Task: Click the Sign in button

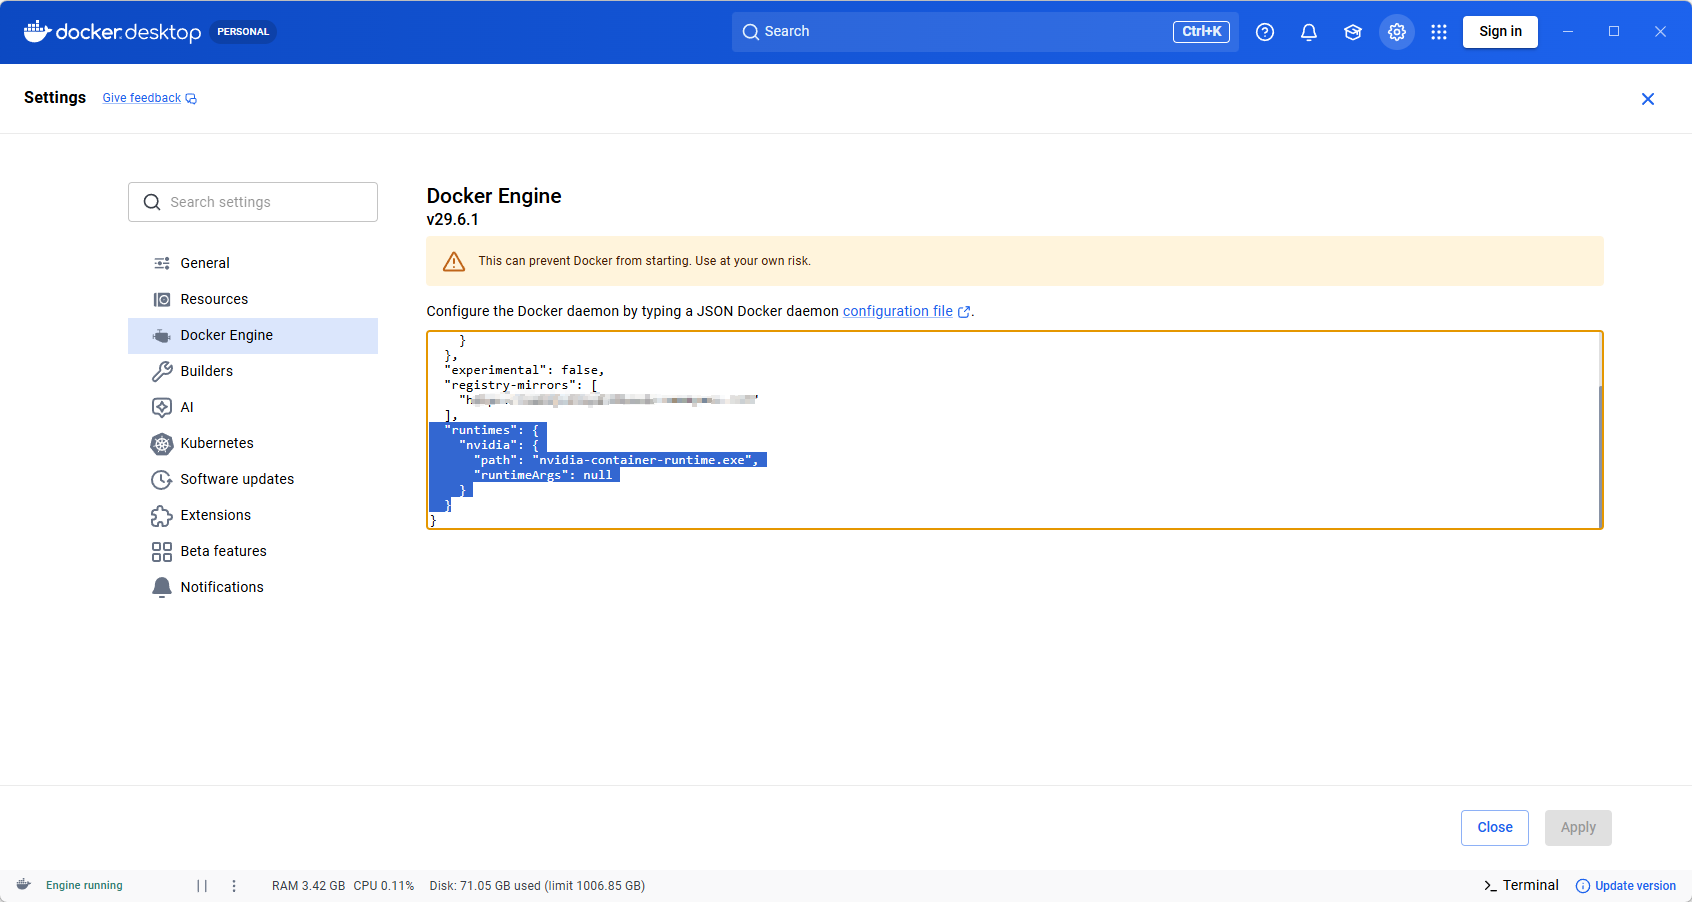Action: coord(1500,32)
